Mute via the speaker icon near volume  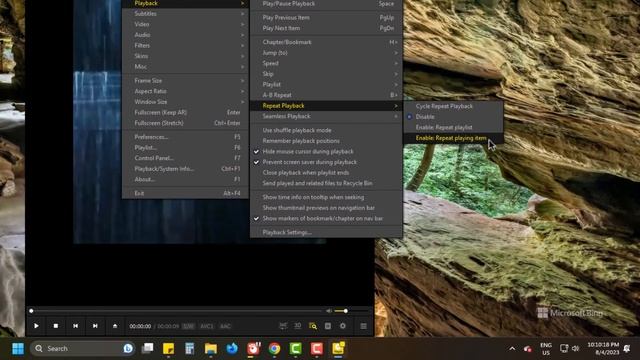point(329,311)
